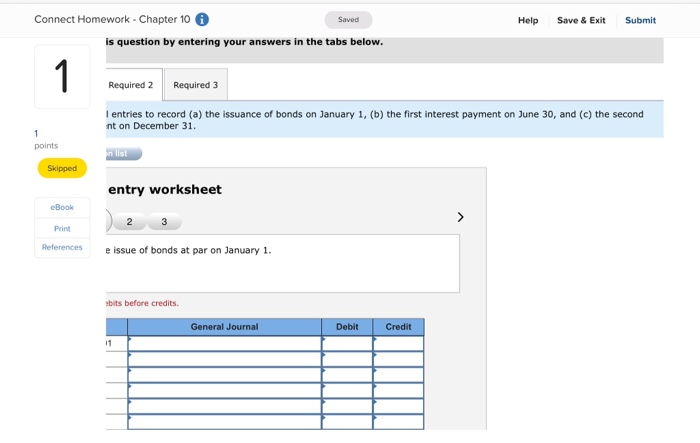Open the assignment info icon

pos(202,20)
